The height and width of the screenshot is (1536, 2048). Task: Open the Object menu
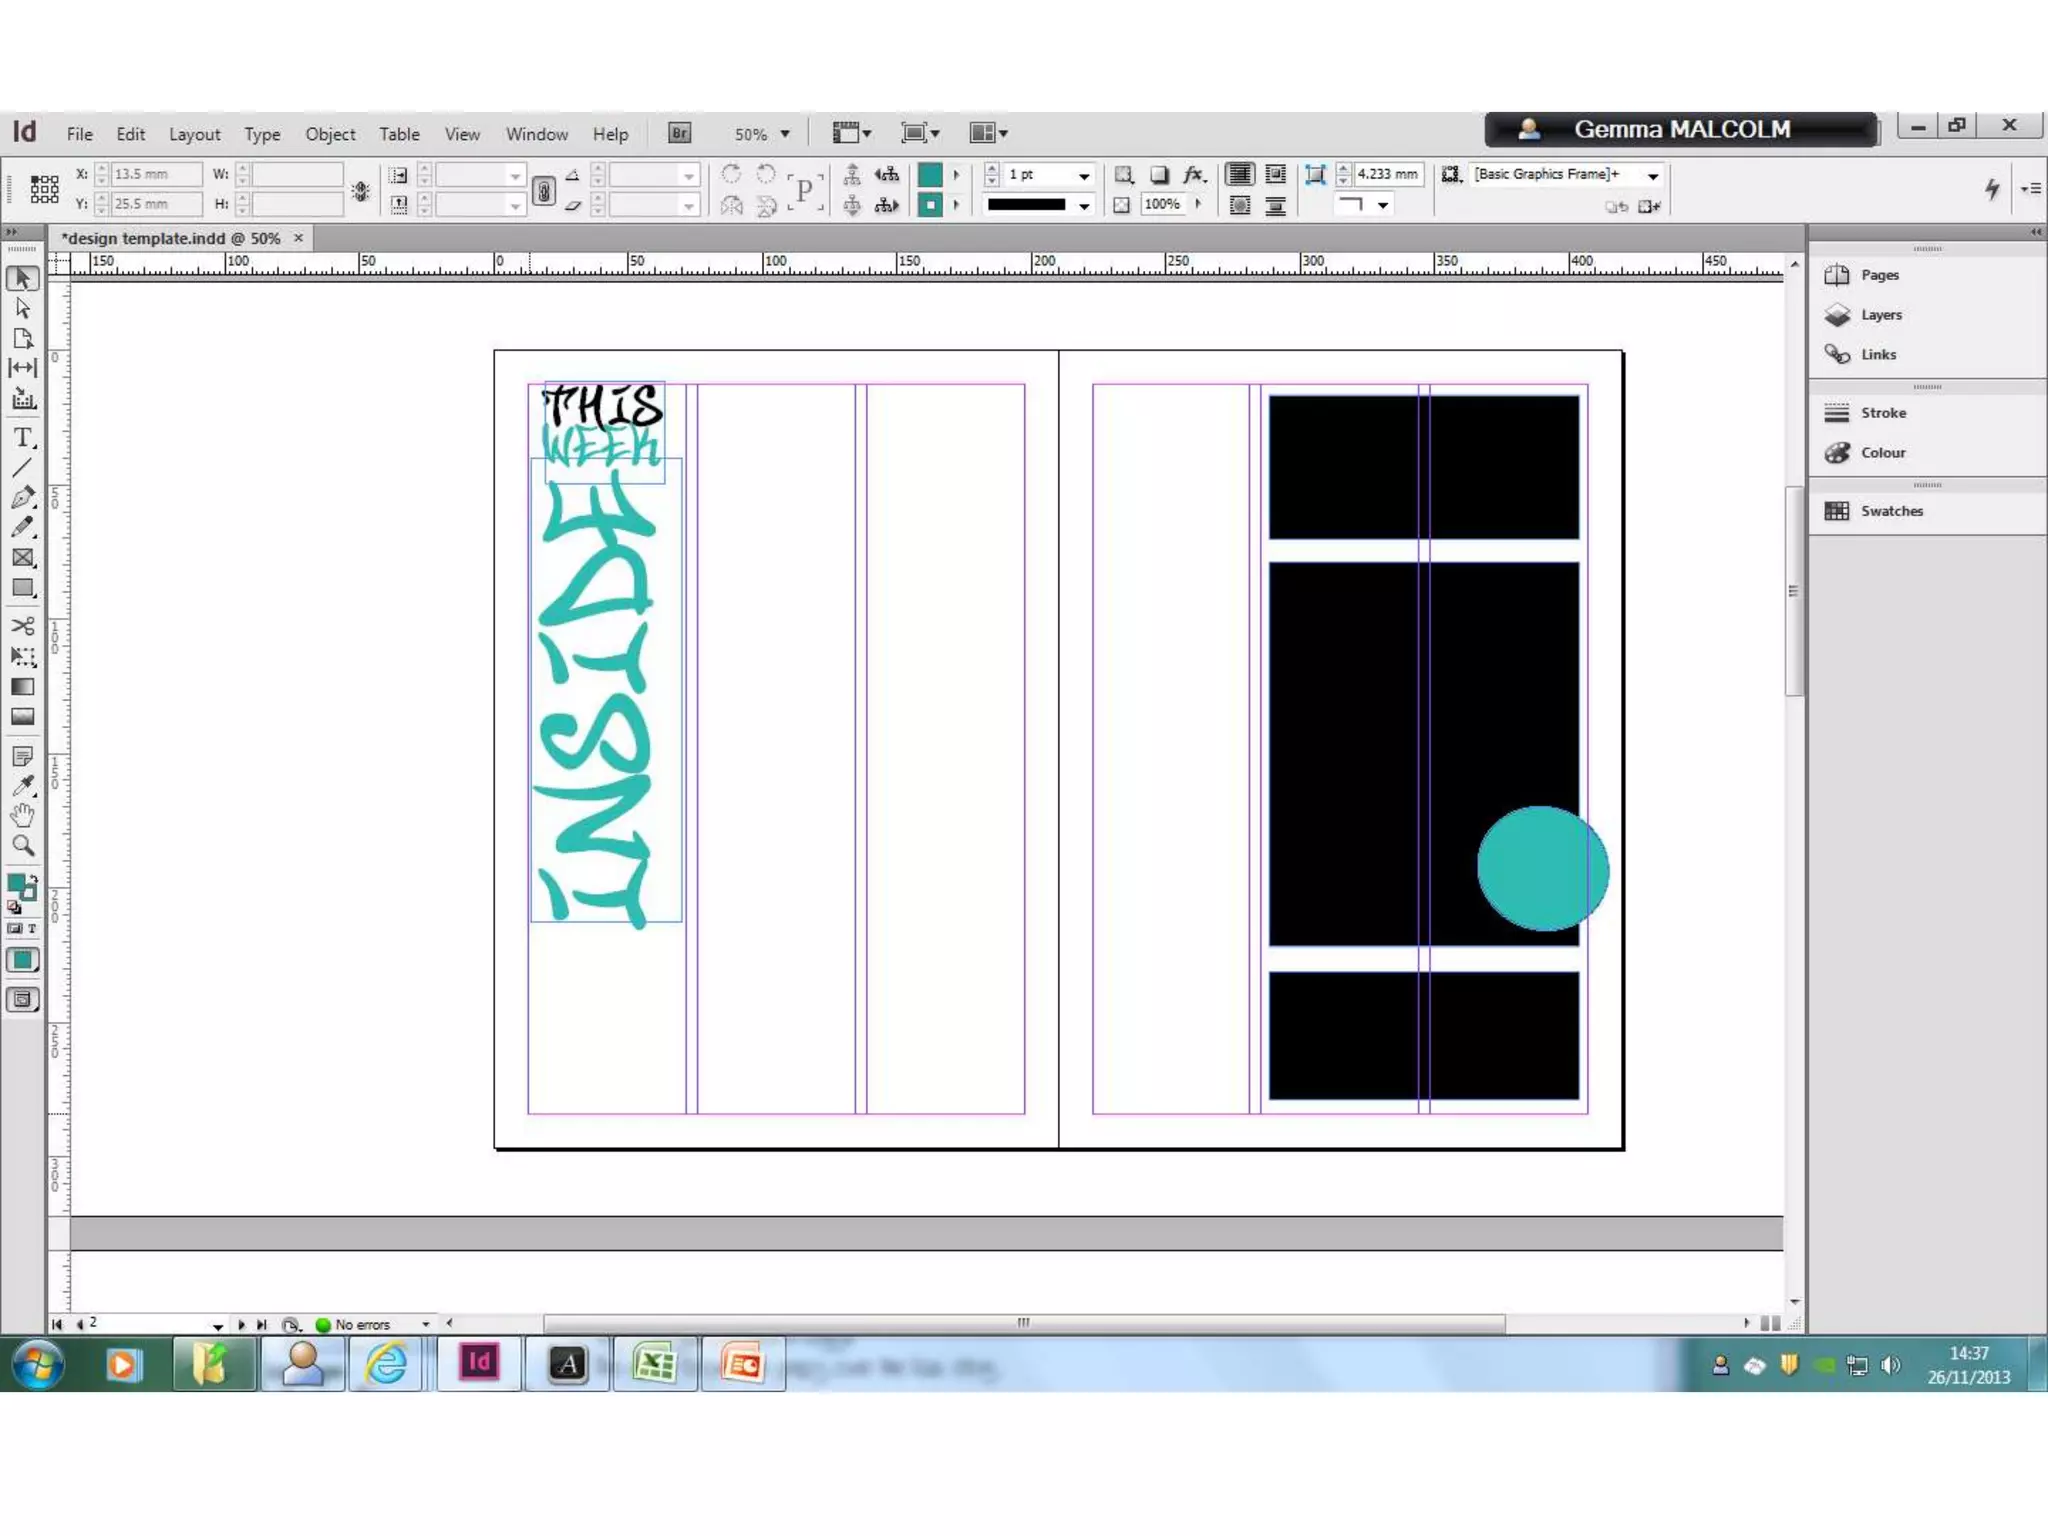(x=330, y=134)
